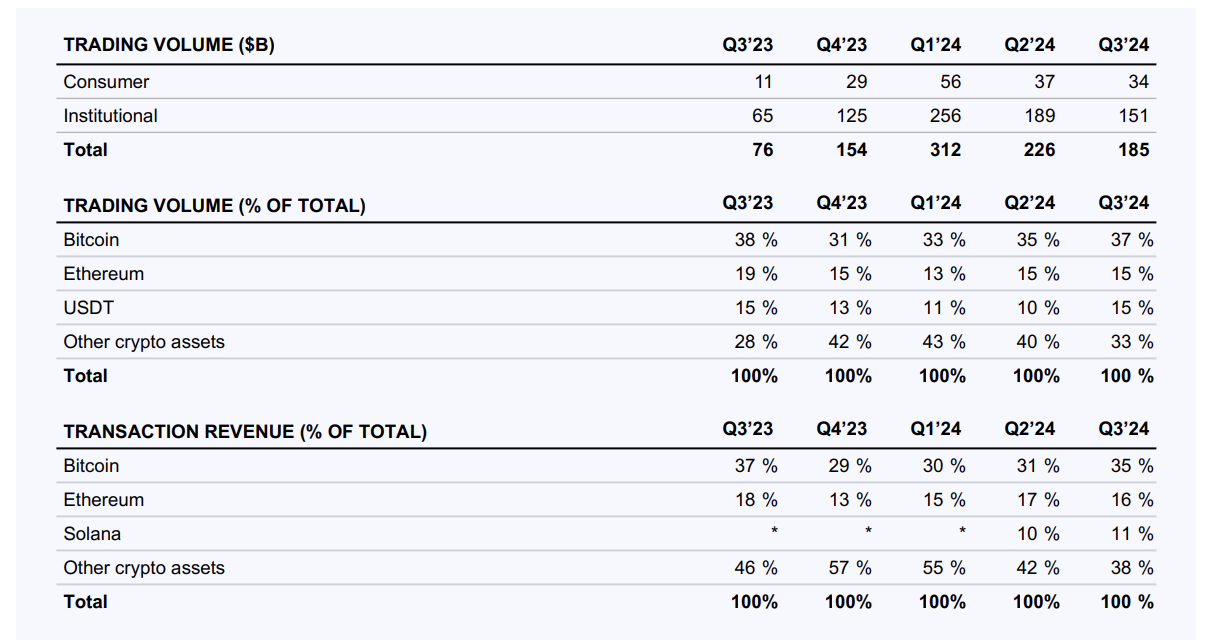Select the Solana row label

pyautogui.click(x=91, y=534)
